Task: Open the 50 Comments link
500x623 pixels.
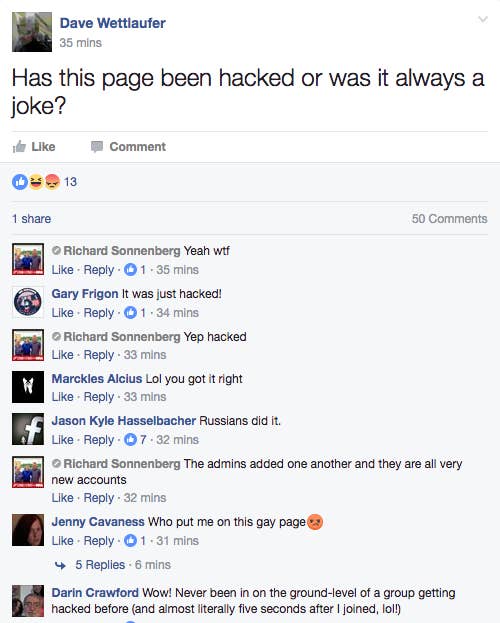Action: (x=449, y=219)
